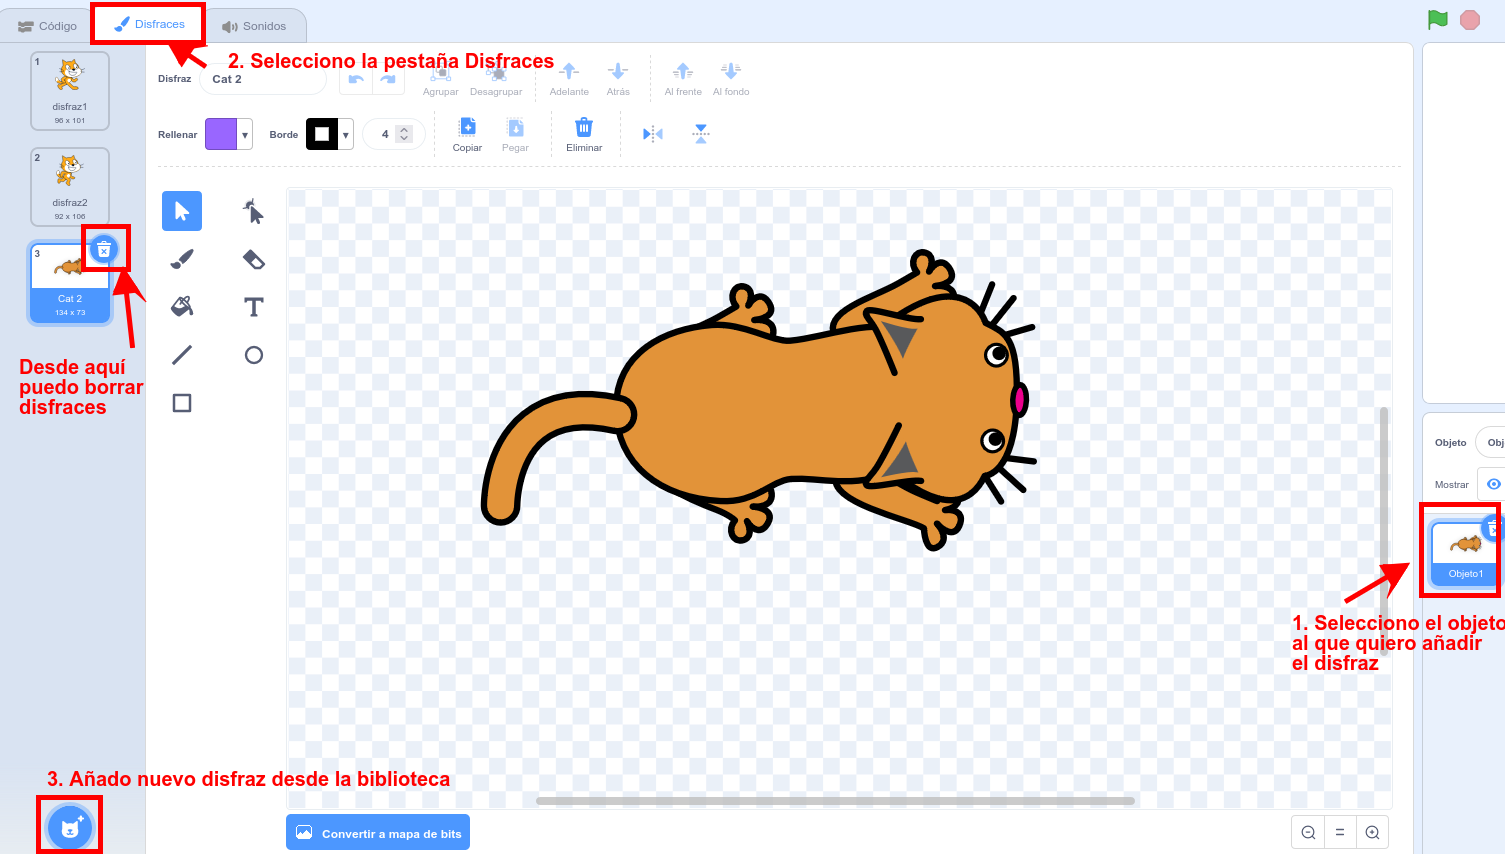This screenshot has width=1505, height=854.
Task: Select the Fill bucket tool
Action: pyautogui.click(x=182, y=307)
